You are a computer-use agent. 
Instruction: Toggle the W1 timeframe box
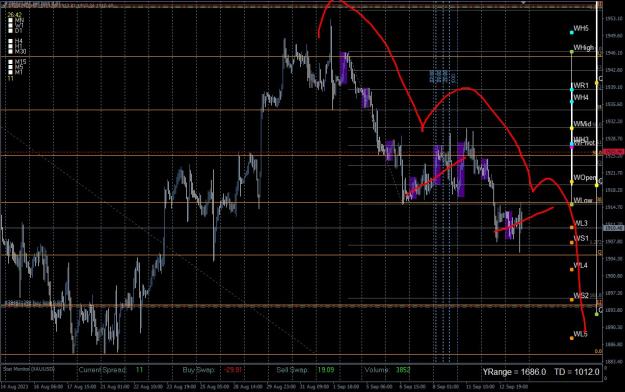[10, 25]
